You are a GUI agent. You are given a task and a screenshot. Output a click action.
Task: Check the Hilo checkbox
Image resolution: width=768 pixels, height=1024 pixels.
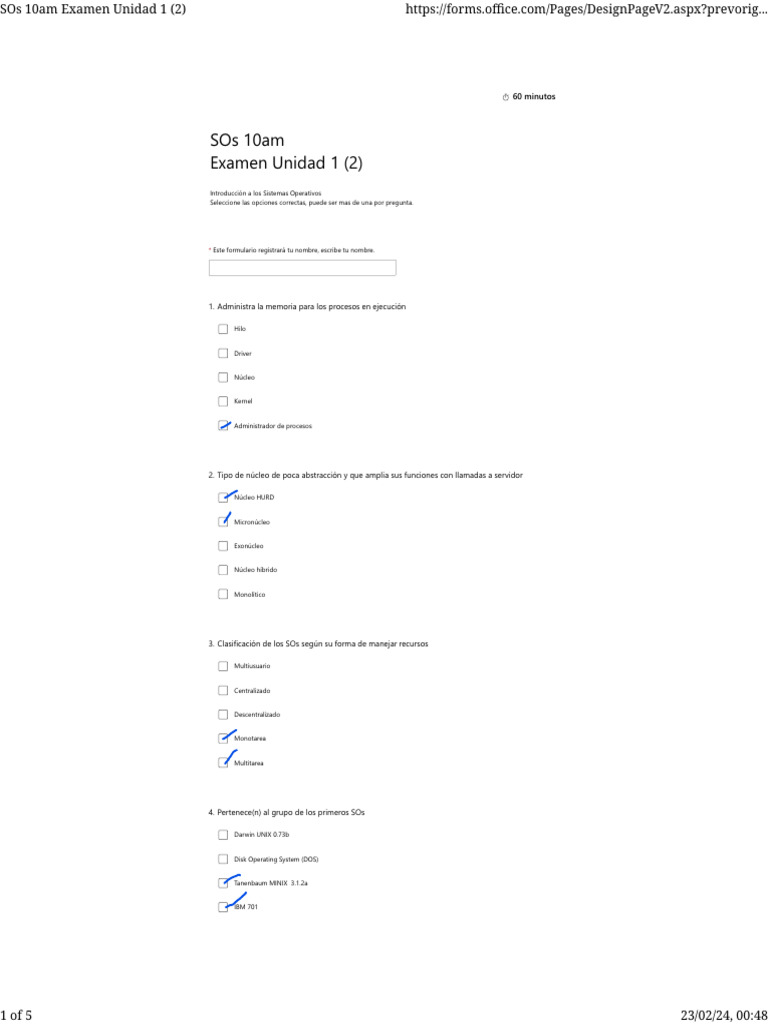pyautogui.click(x=223, y=329)
